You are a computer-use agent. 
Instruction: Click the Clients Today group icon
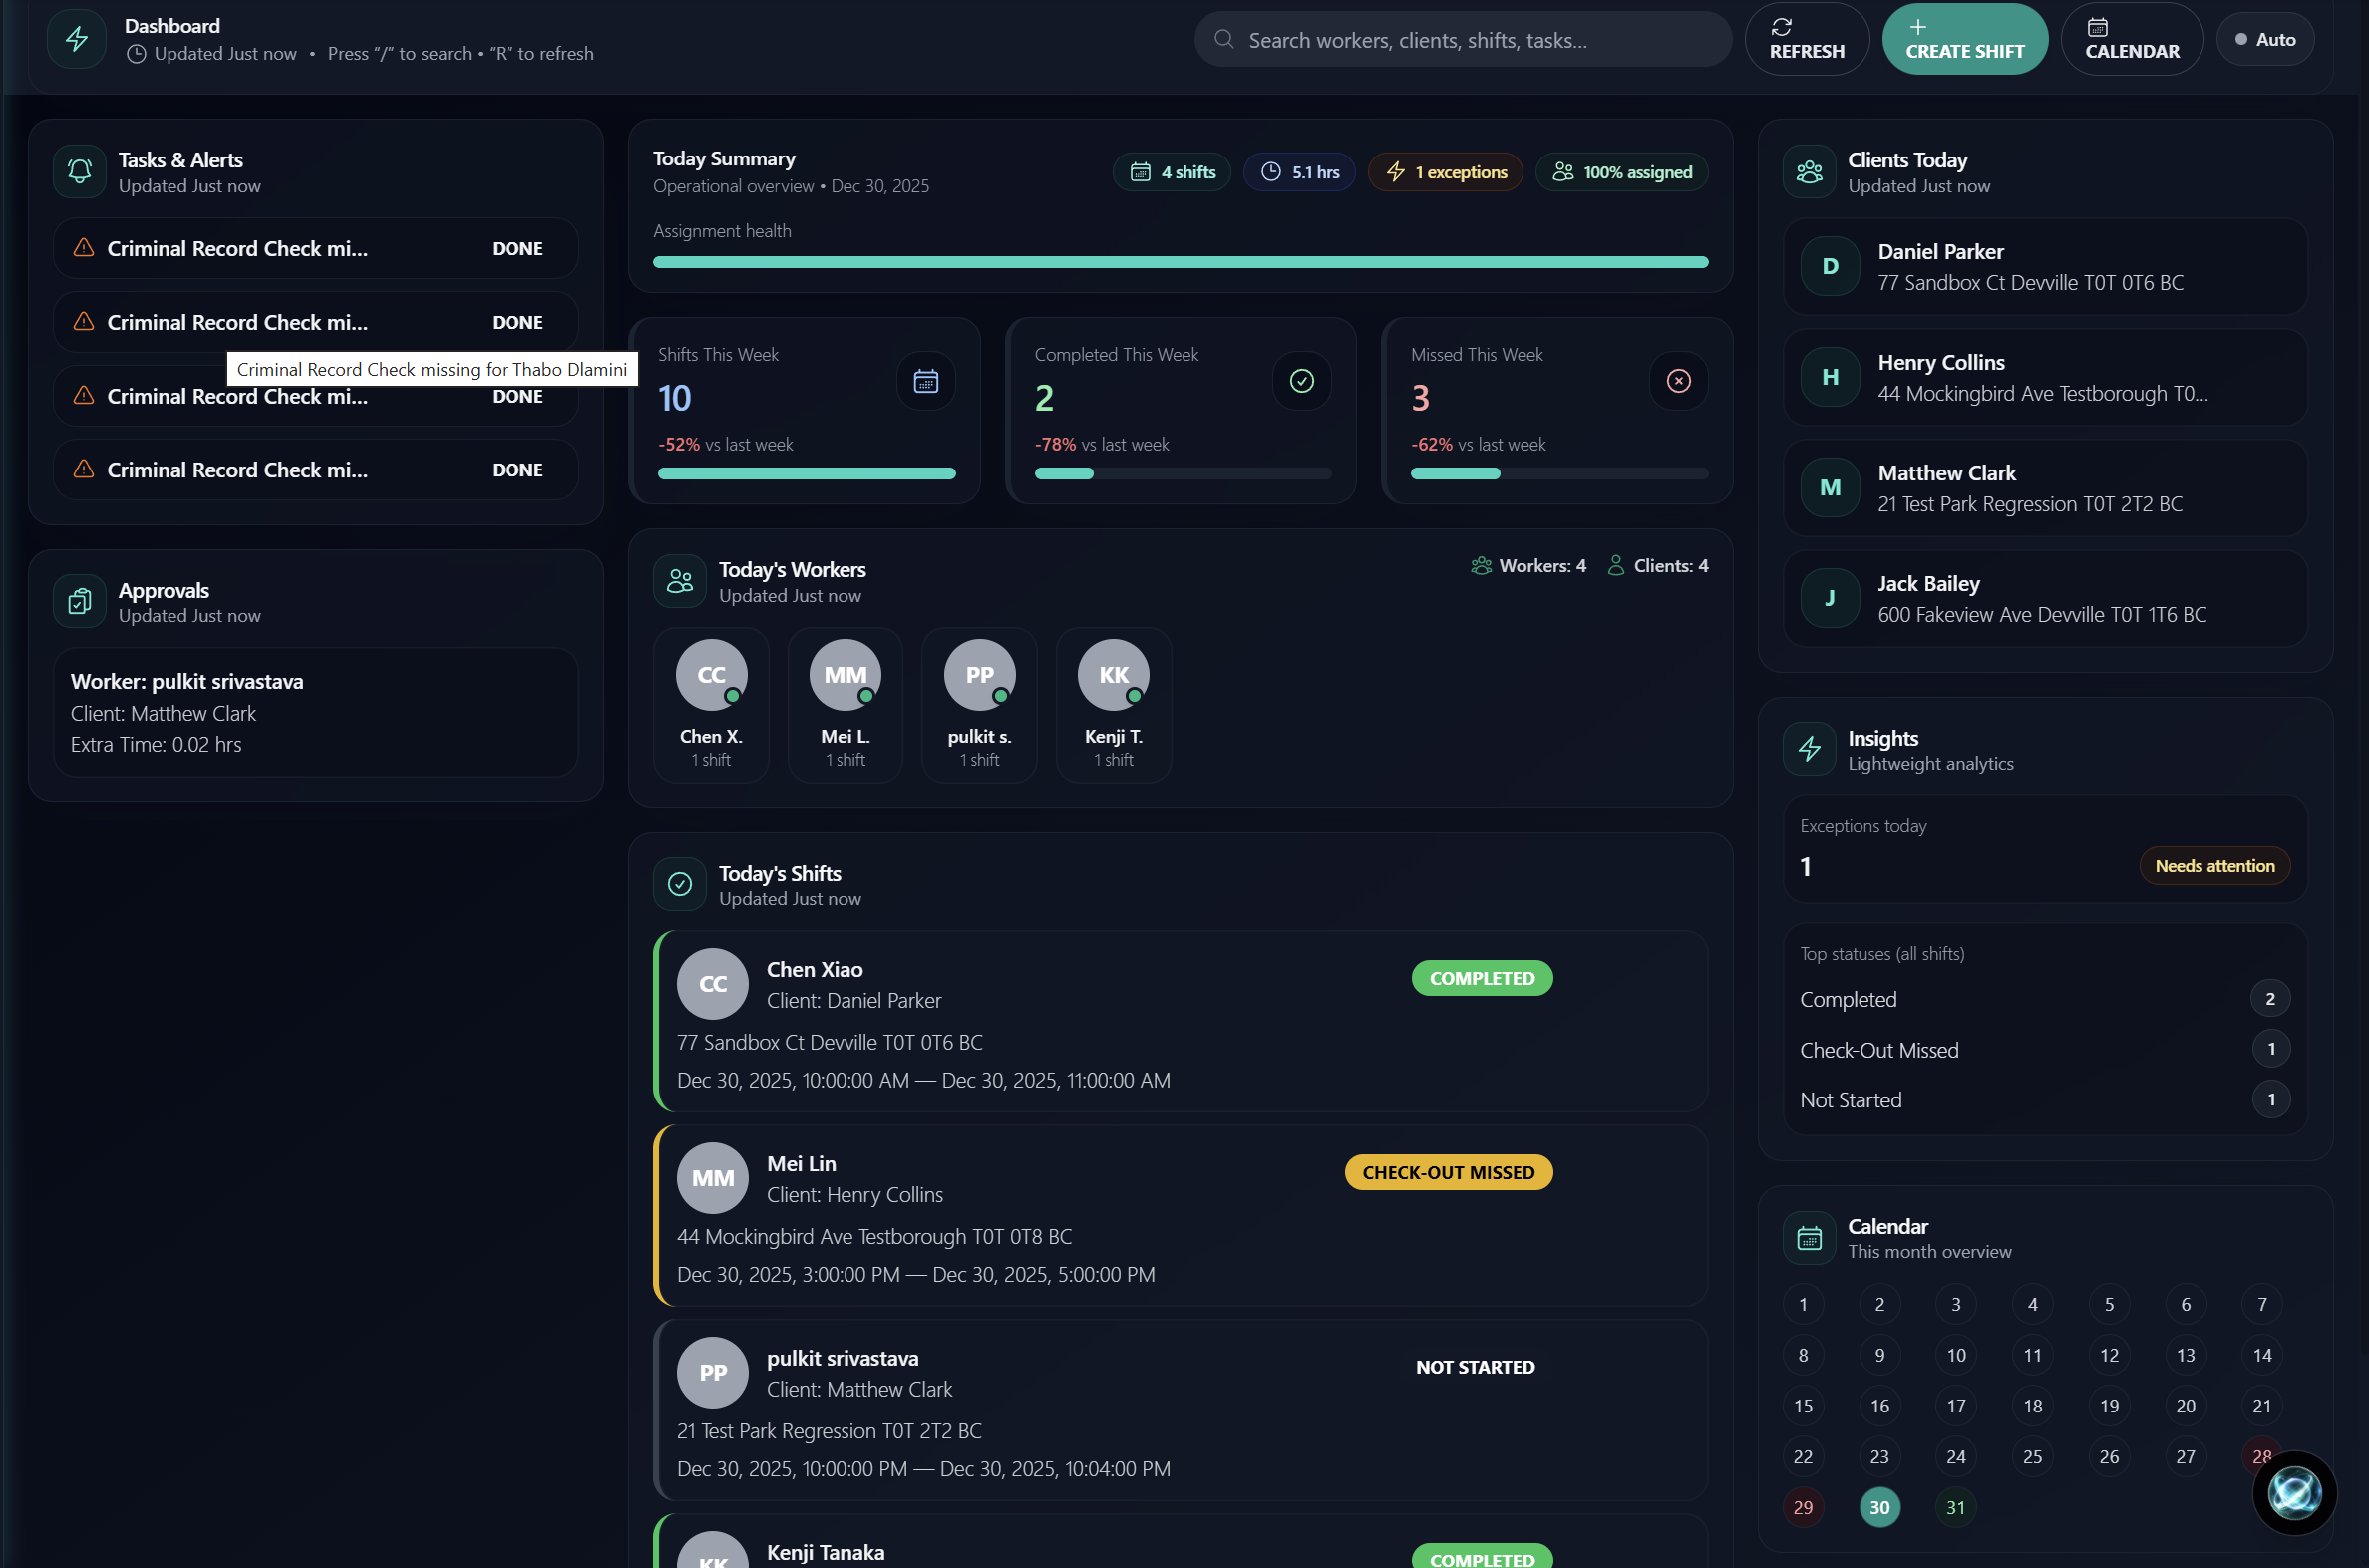(x=1808, y=172)
